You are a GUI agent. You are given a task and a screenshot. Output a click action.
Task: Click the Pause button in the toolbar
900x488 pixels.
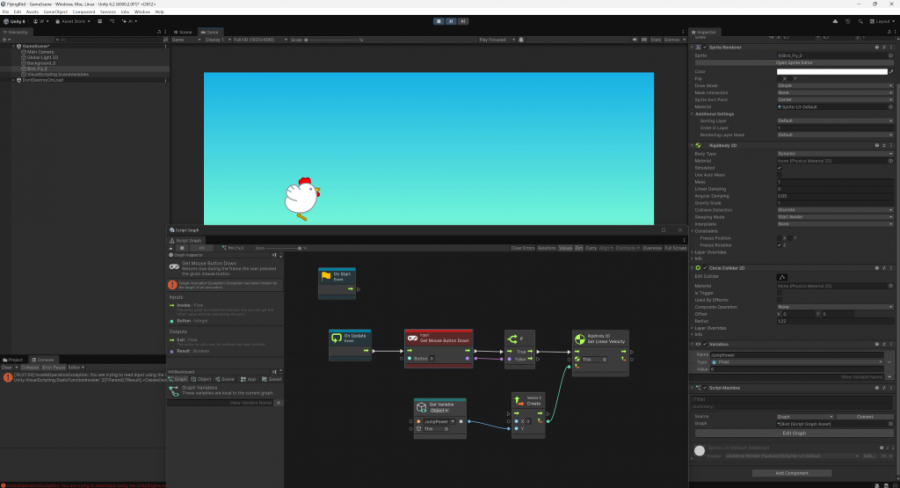click(450, 20)
